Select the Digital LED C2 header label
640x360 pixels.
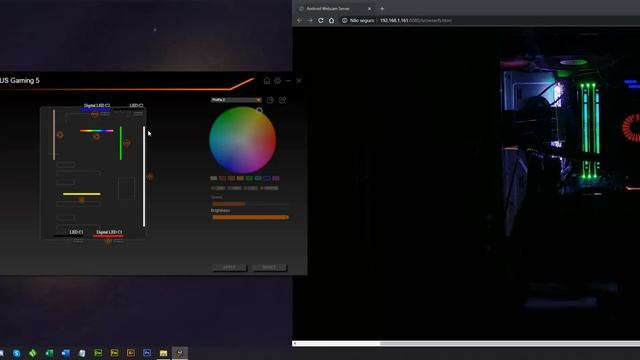(97, 105)
